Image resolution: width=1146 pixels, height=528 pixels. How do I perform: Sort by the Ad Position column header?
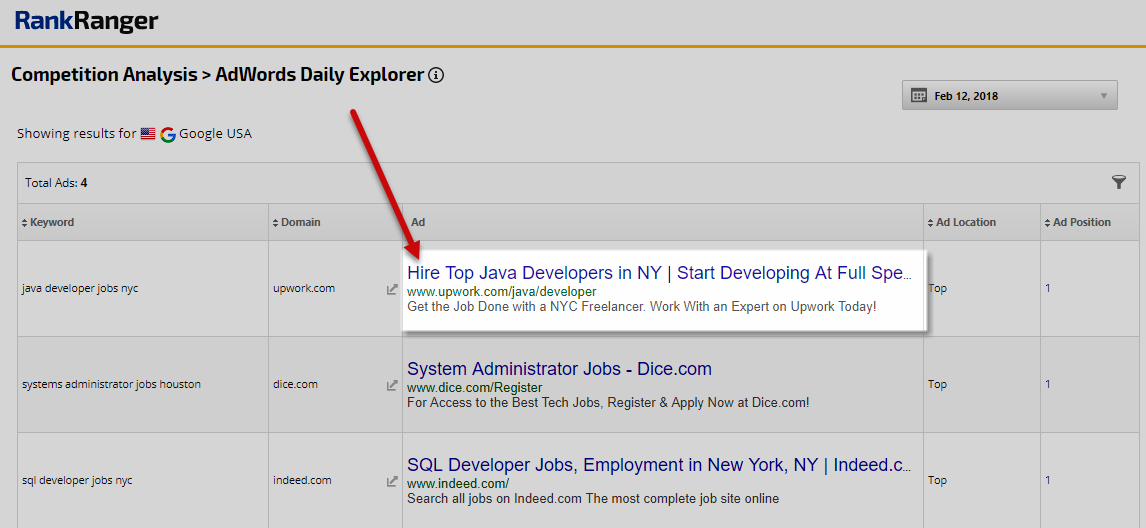coord(1081,222)
